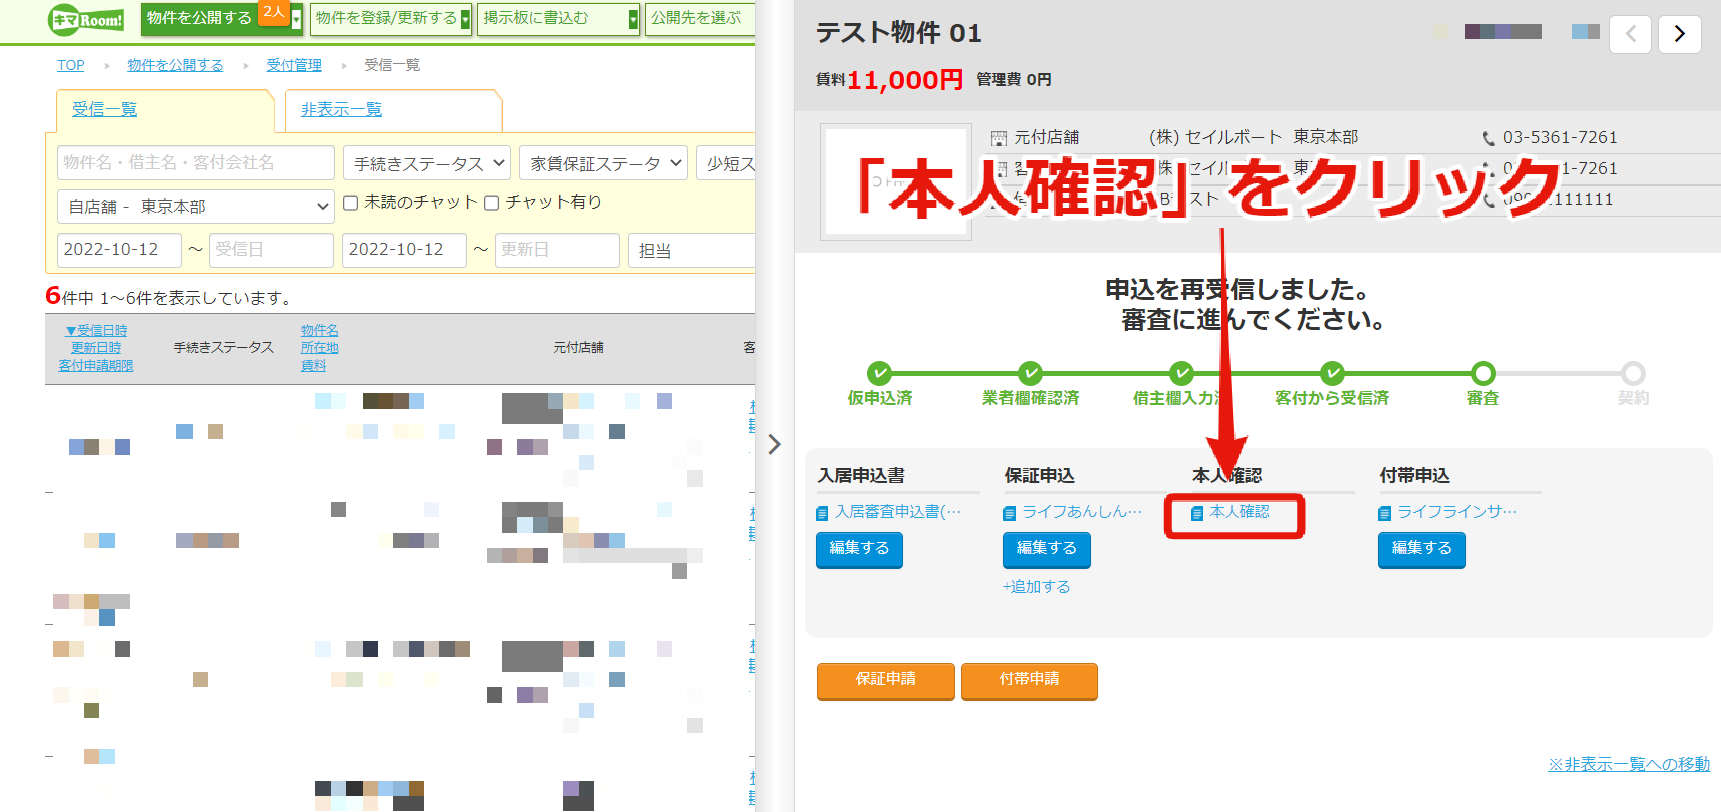Click 編集する under 保証申込
Viewport: 1721px width, 812px height.
pyautogui.click(x=1047, y=549)
